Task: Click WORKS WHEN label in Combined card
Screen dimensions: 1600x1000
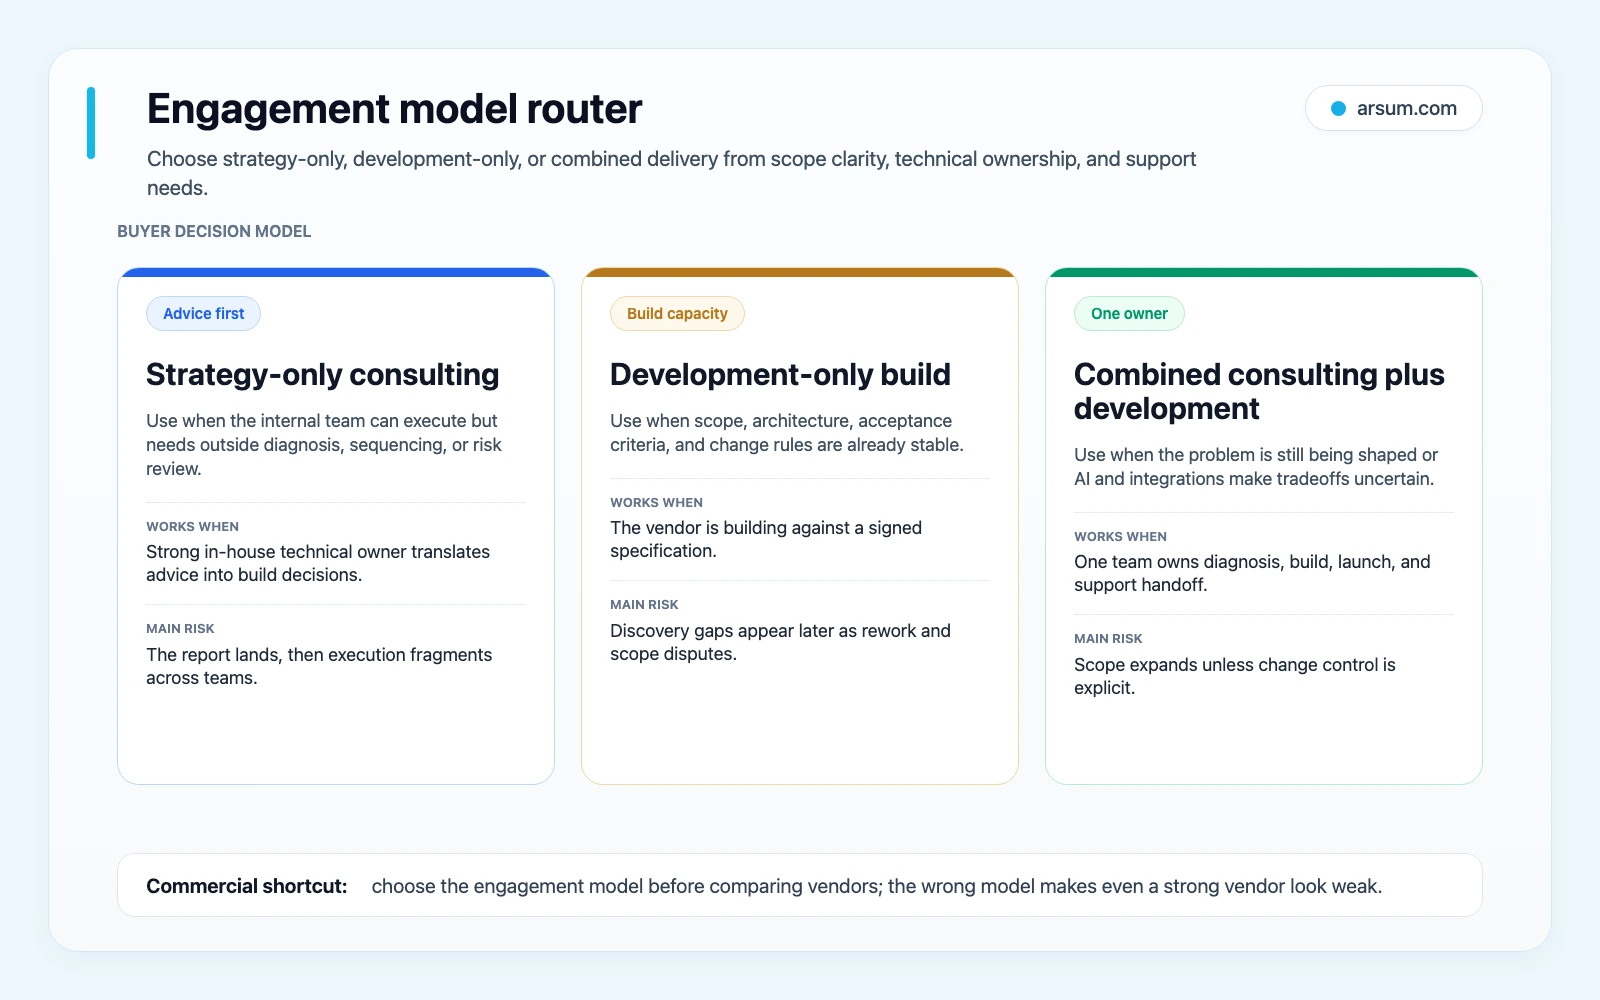Action: (x=1120, y=536)
